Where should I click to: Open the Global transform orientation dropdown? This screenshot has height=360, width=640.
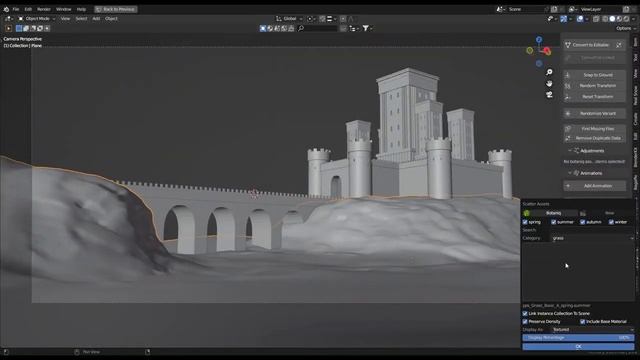point(289,19)
